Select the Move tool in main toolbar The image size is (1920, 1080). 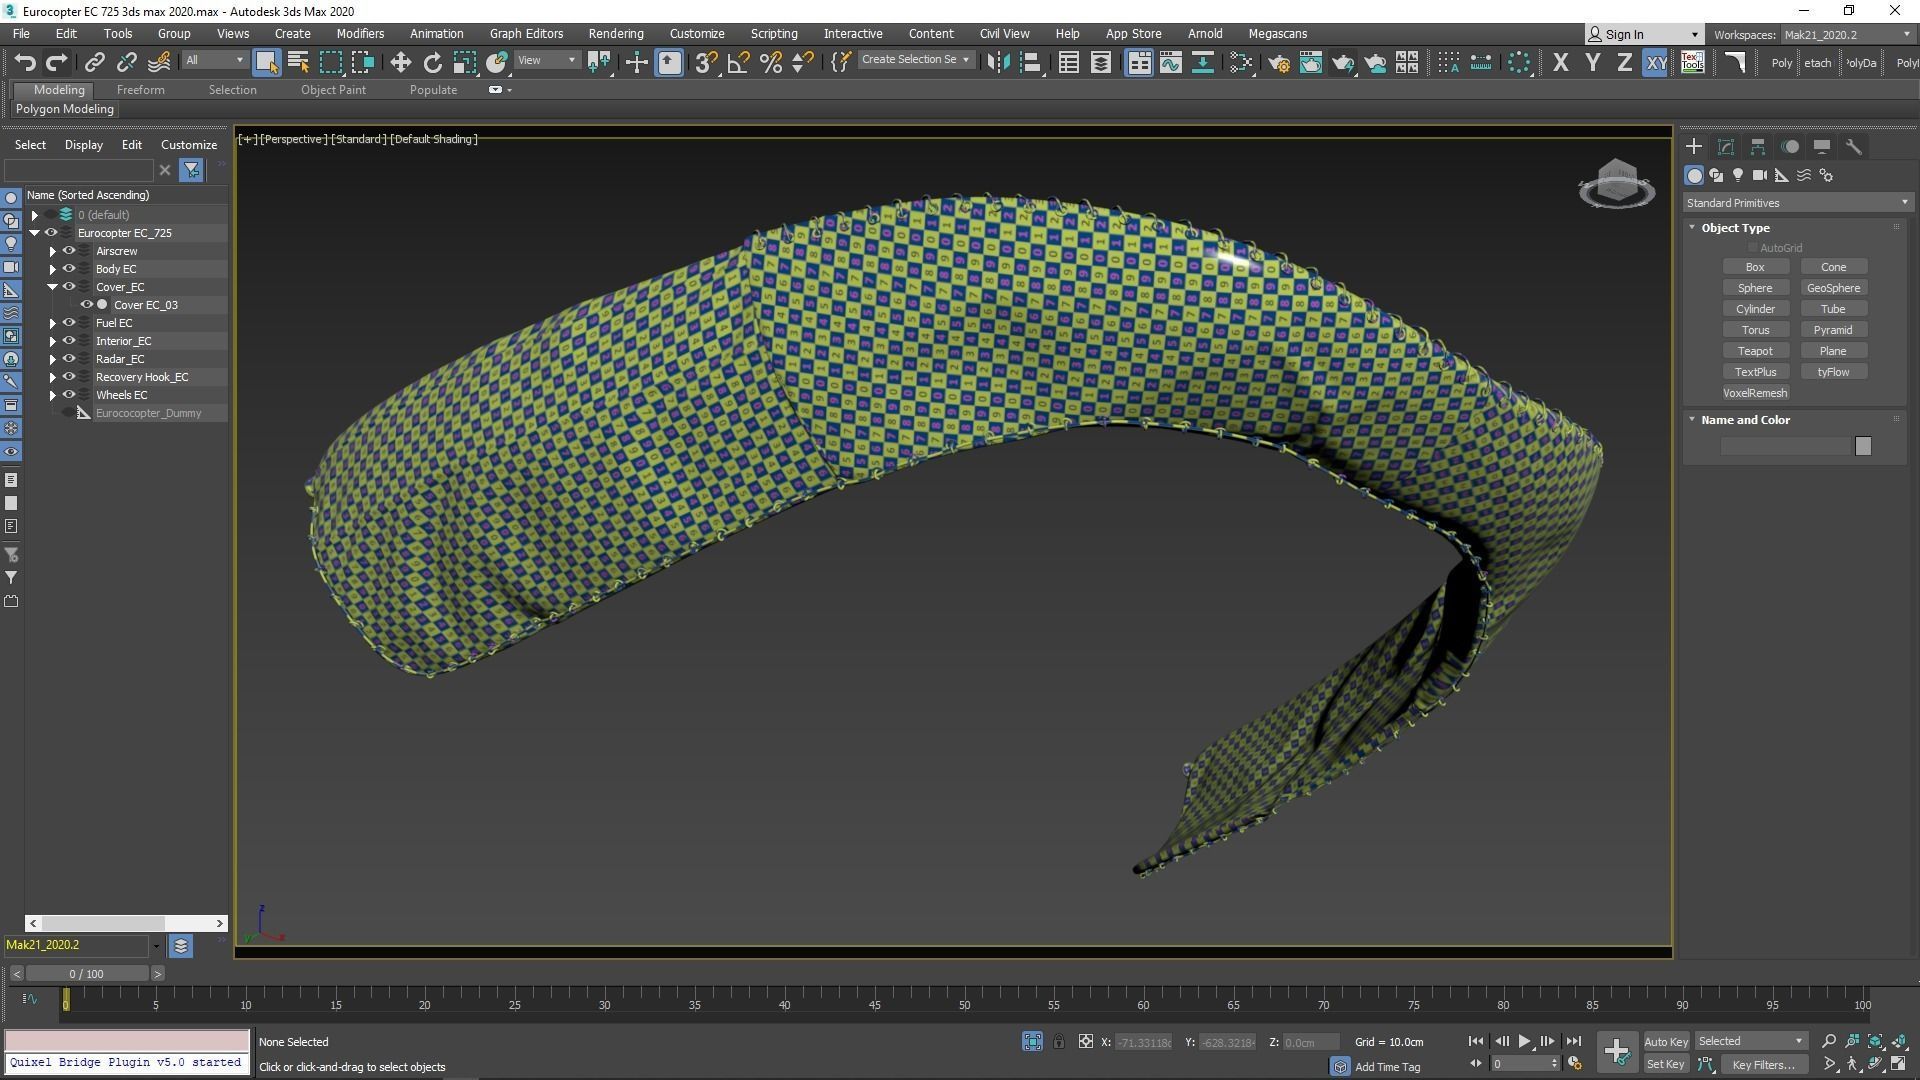[x=400, y=62]
